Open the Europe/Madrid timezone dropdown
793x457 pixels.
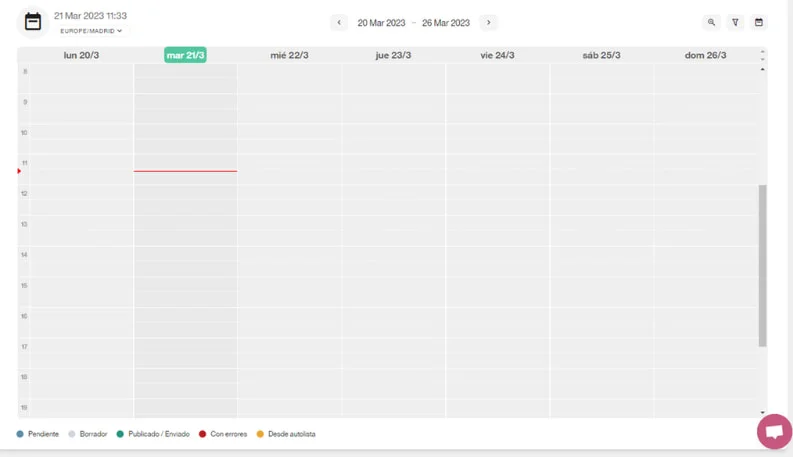91,31
